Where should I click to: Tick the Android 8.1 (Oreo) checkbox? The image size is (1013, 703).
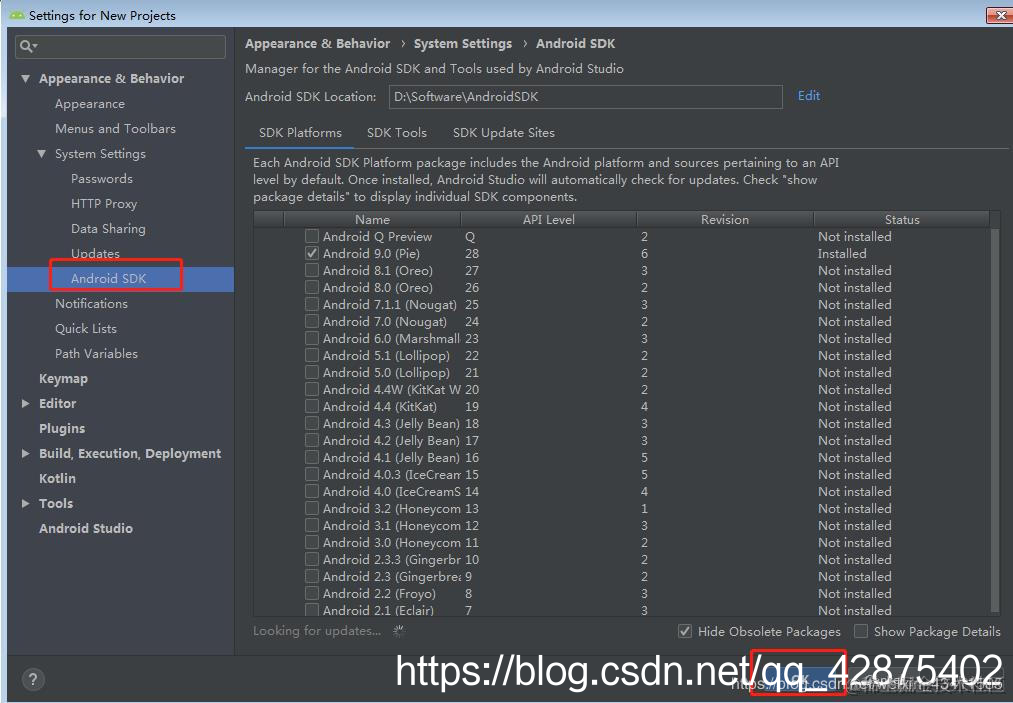[x=312, y=270]
